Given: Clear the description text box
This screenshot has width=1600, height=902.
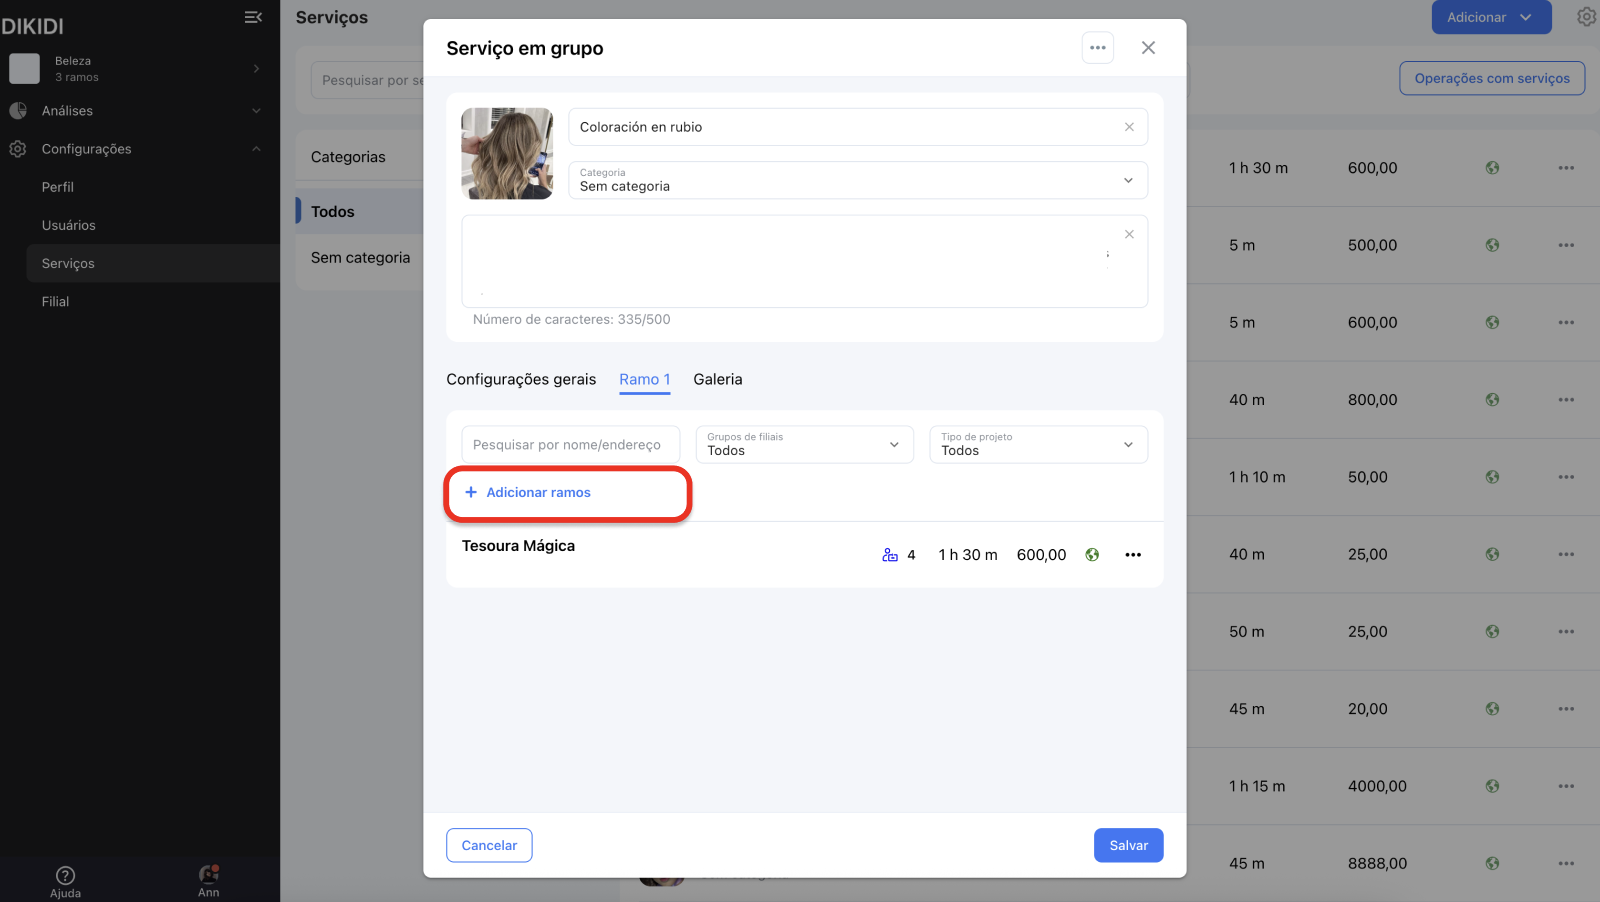Looking at the screenshot, I should (x=1129, y=234).
